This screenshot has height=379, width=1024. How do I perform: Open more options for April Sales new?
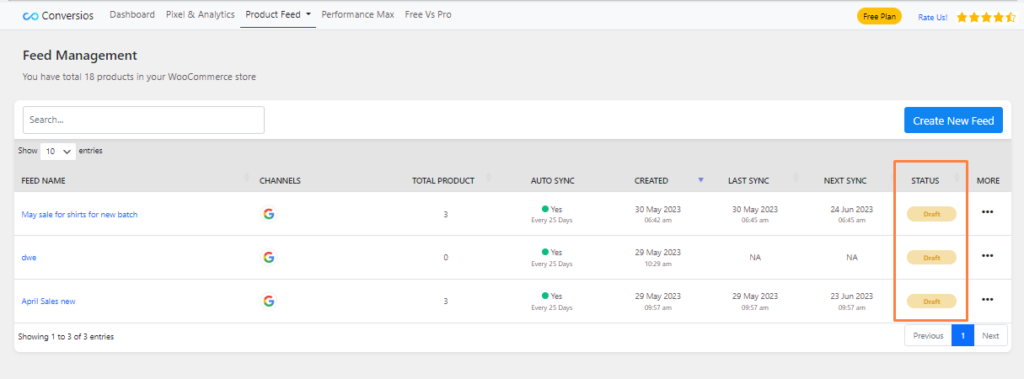click(x=987, y=300)
